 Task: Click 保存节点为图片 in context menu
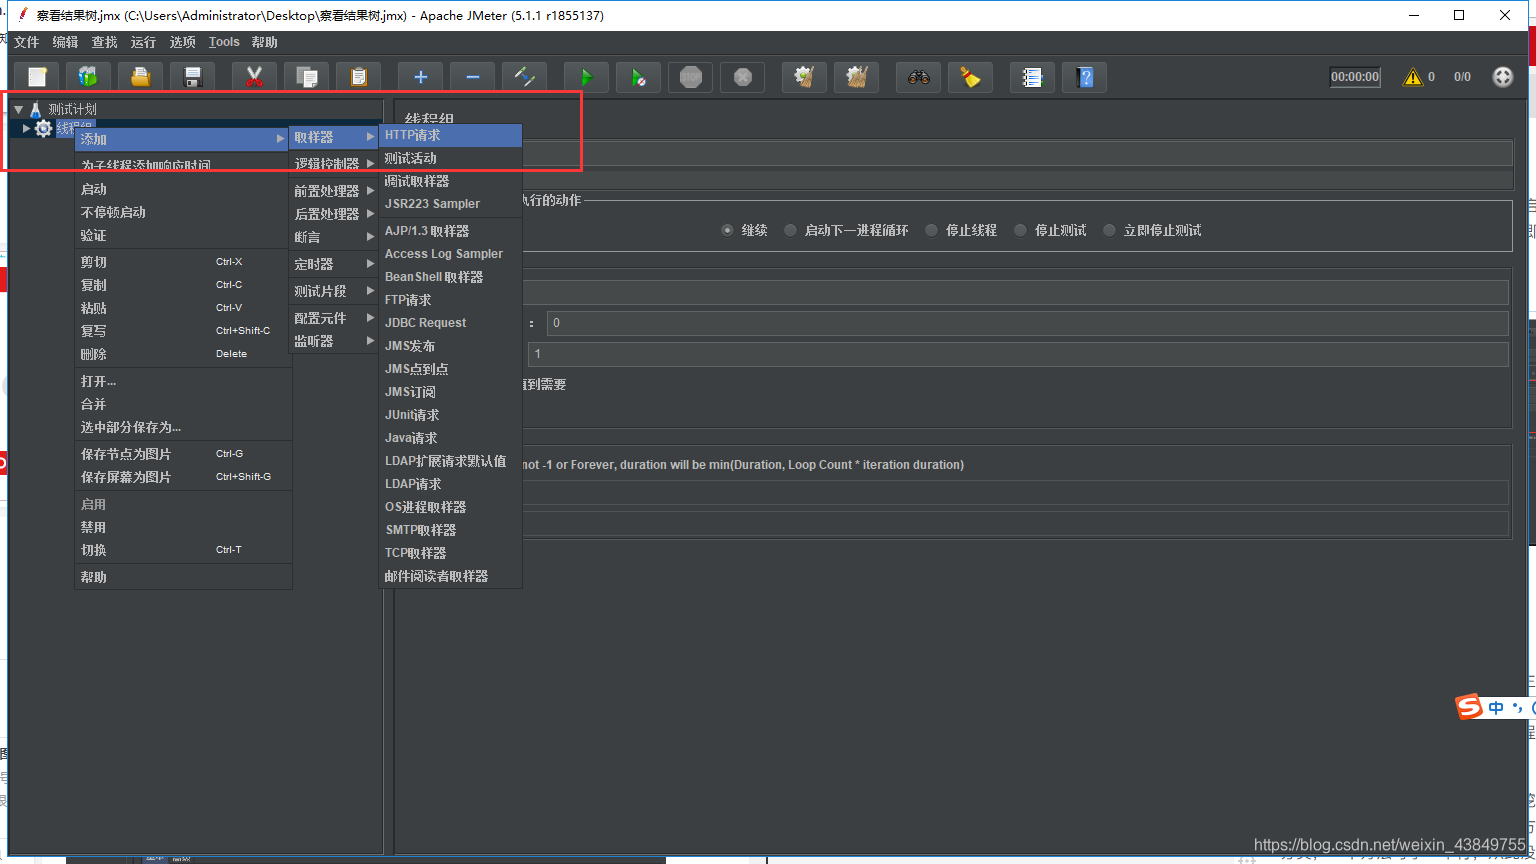[183, 454]
